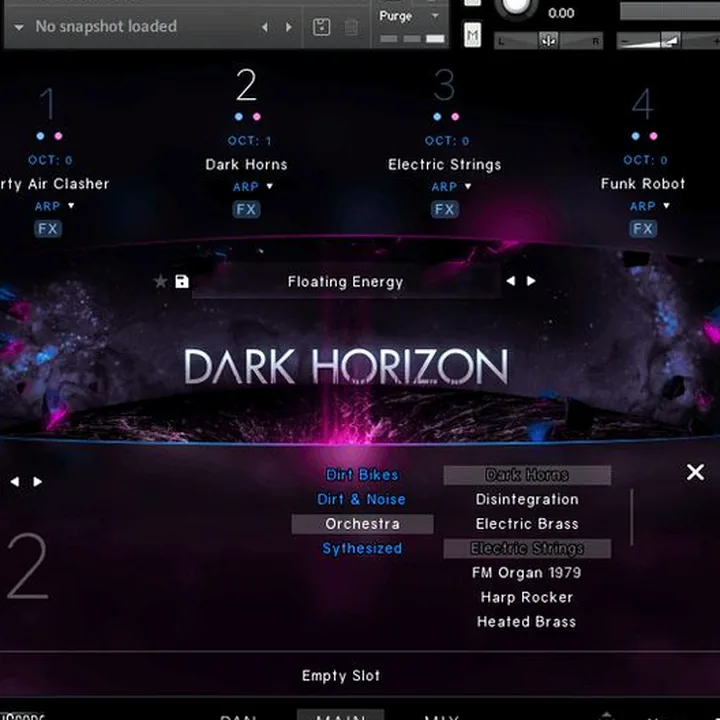
Task: Click the tune knob
Action: (516, 6)
